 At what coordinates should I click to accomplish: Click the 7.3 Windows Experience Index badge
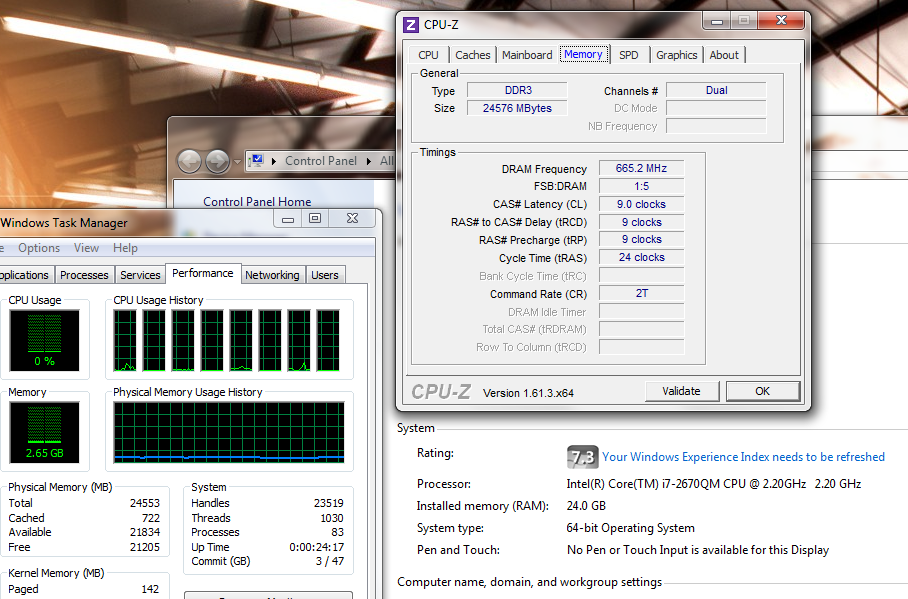581,457
